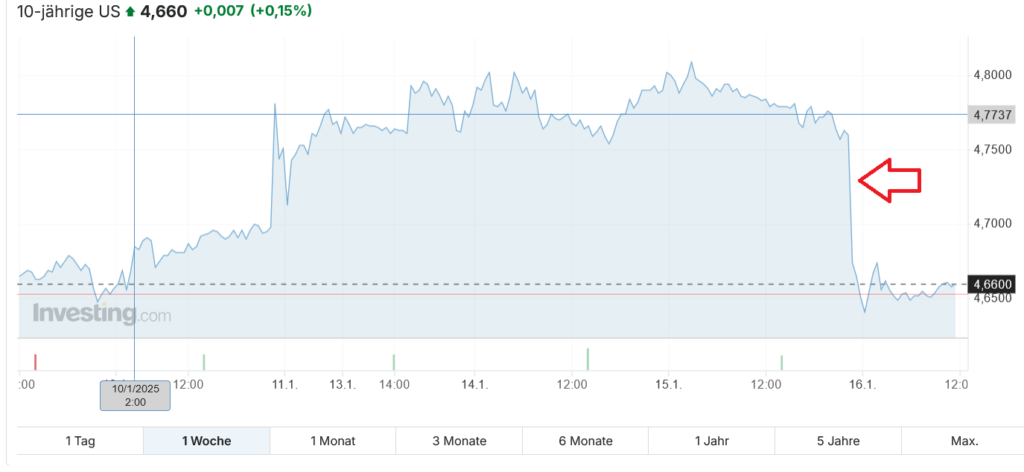Show the 1 Monat chart range

pos(332,441)
